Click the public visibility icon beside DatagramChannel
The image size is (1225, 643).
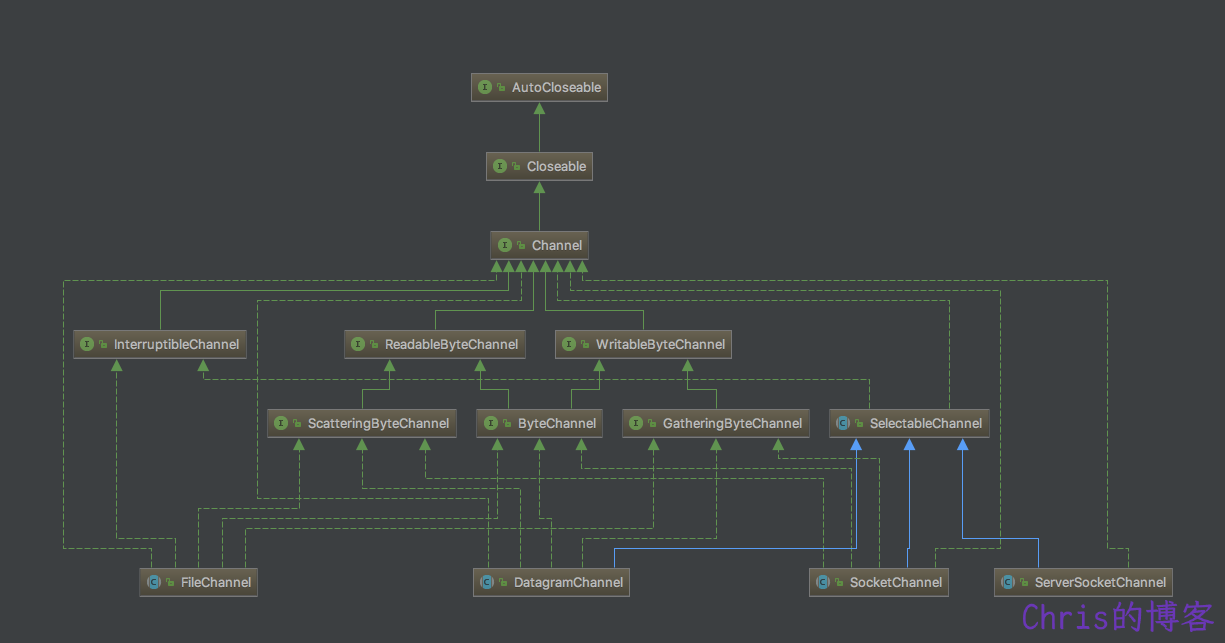click(x=503, y=582)
